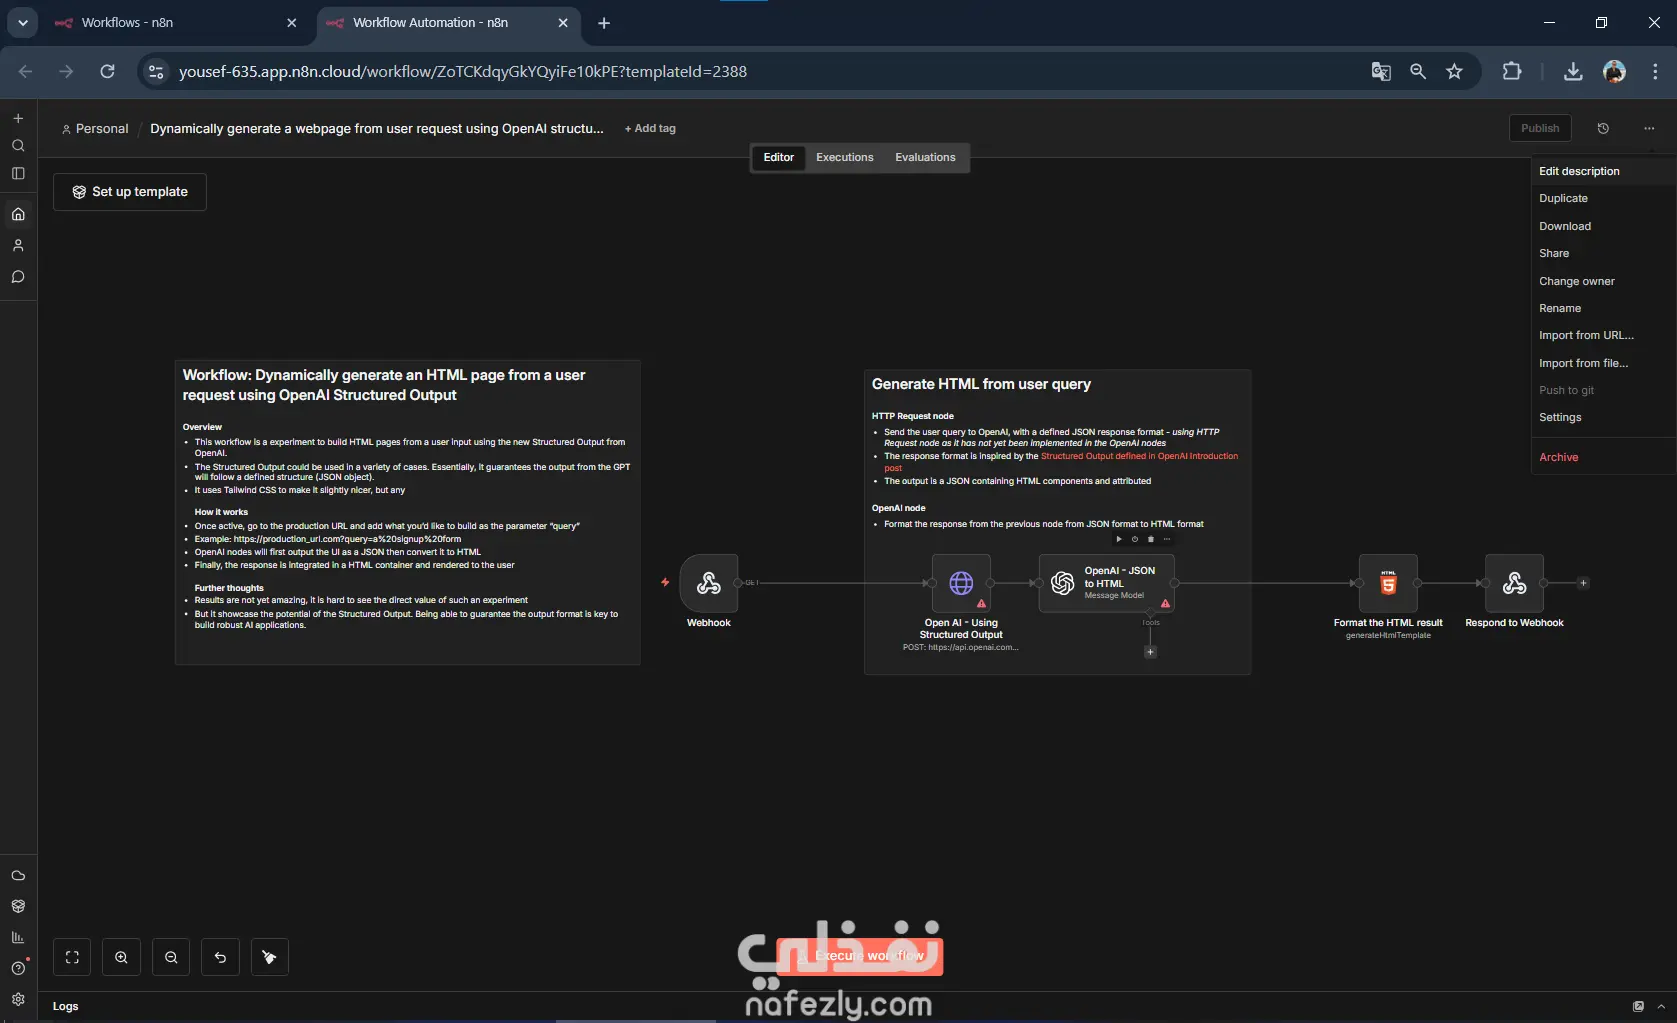Choose Share from the workflow menu

[1603, 253]
